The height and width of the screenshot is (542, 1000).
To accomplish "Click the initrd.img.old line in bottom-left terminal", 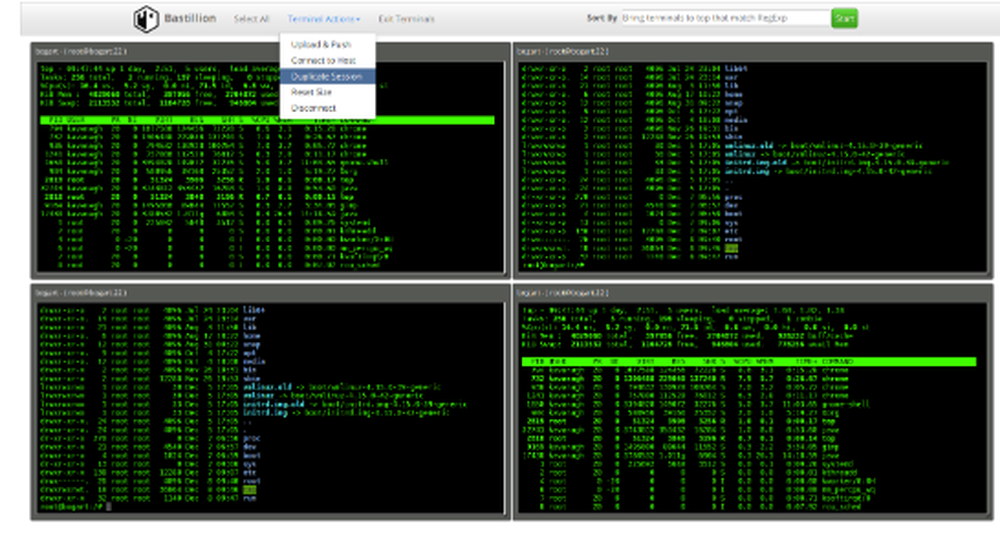I will [x=253, y=404].
